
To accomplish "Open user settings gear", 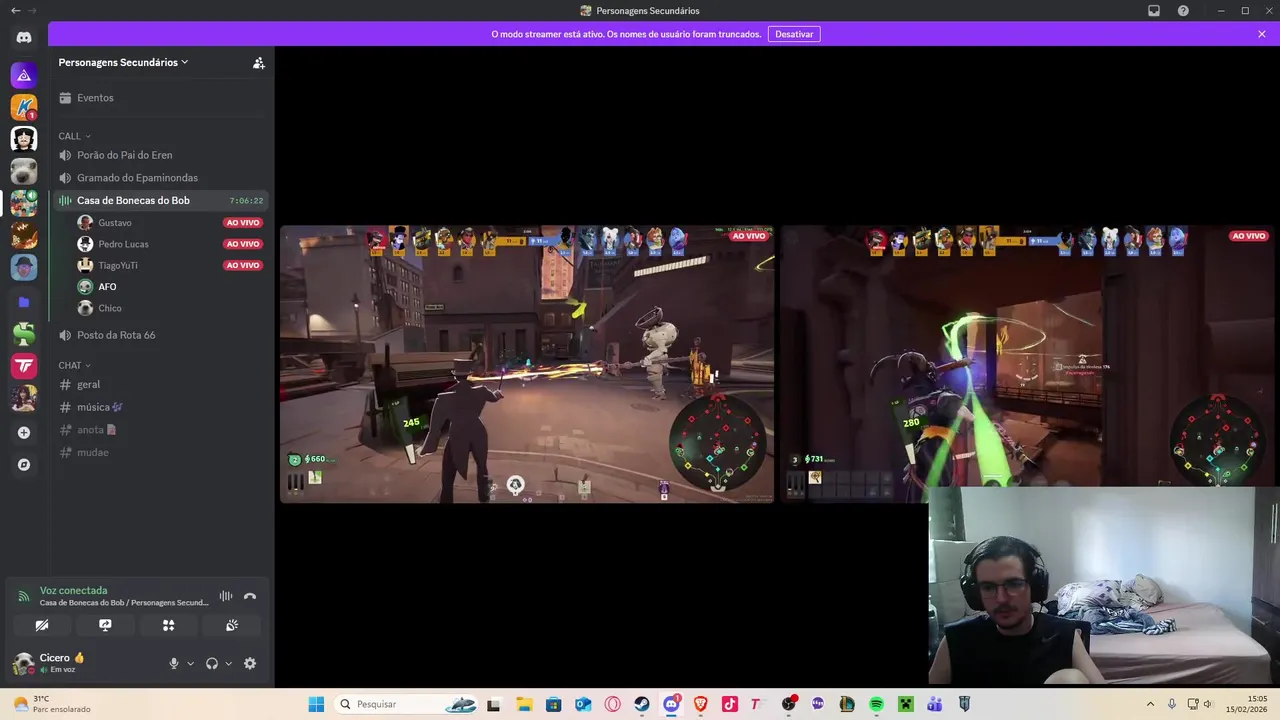I will pos(250,663).
